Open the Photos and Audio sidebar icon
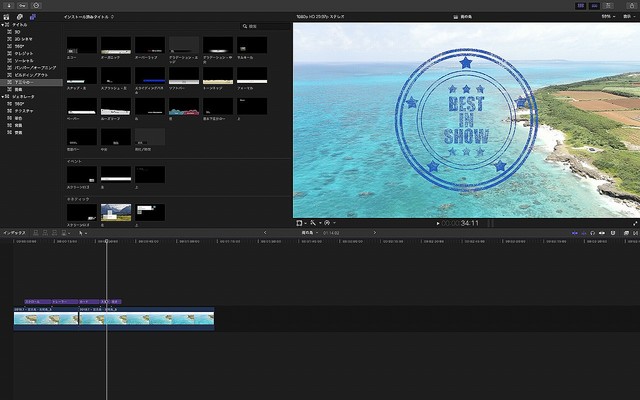The width and height of the screenshot is (640, 400). point(20,17)
